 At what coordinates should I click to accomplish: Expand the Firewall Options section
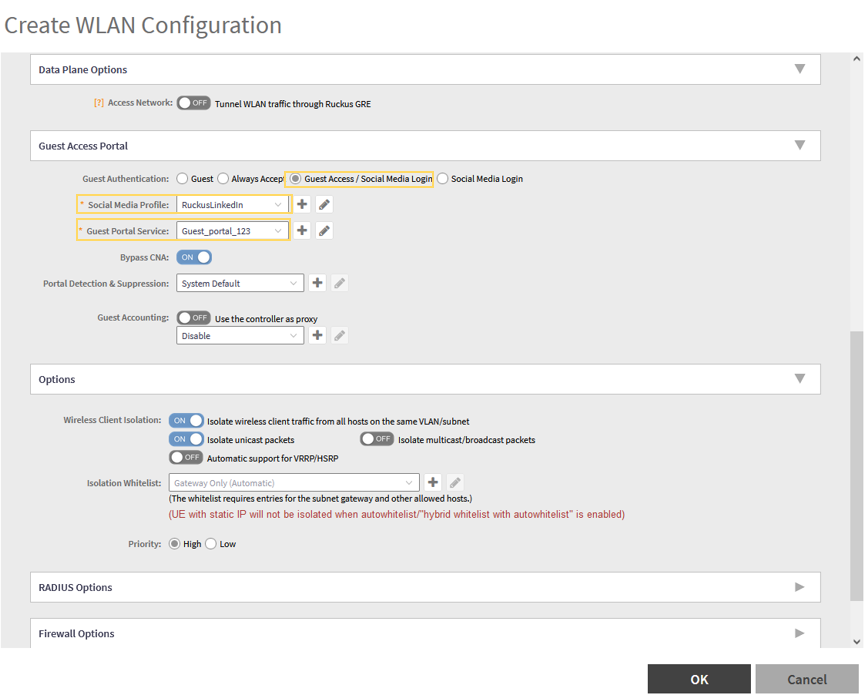click(800, 633)
